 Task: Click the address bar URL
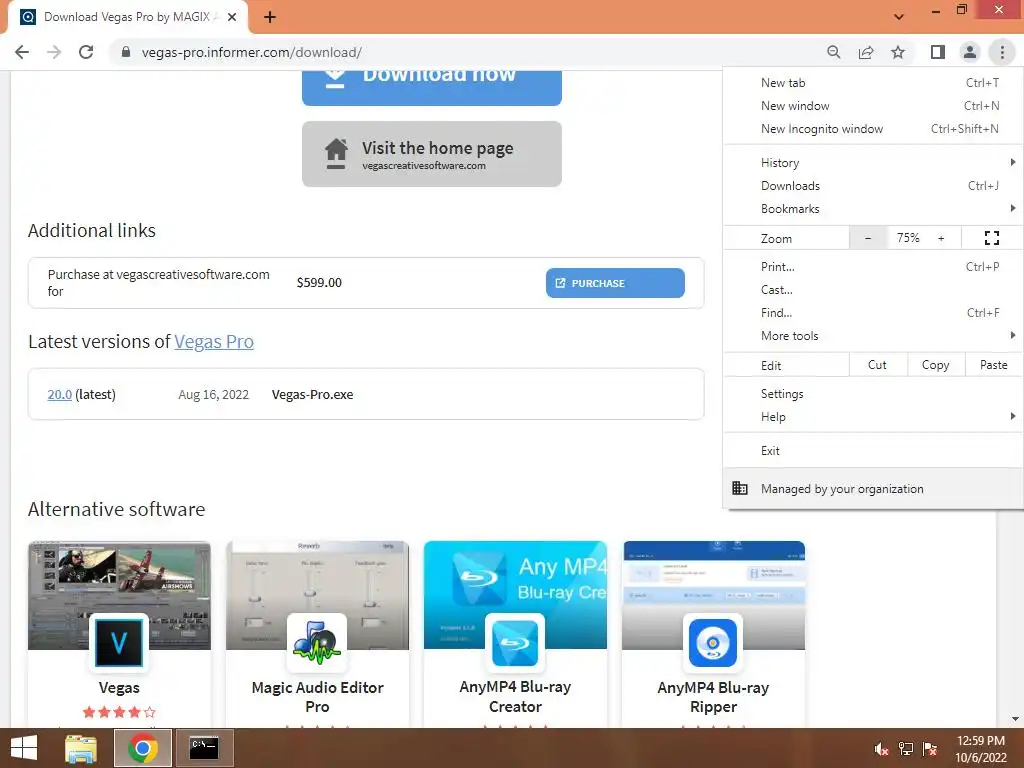(251, 52)
